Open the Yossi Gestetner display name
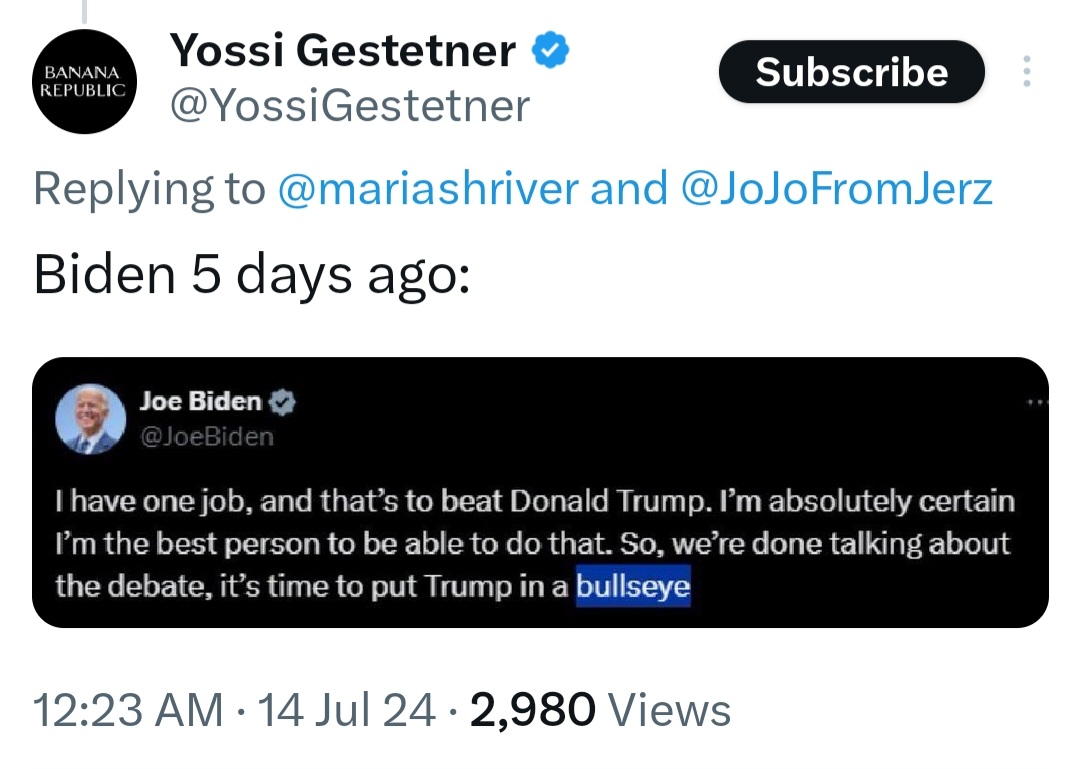1080x769 pixels. click(343, 51)
